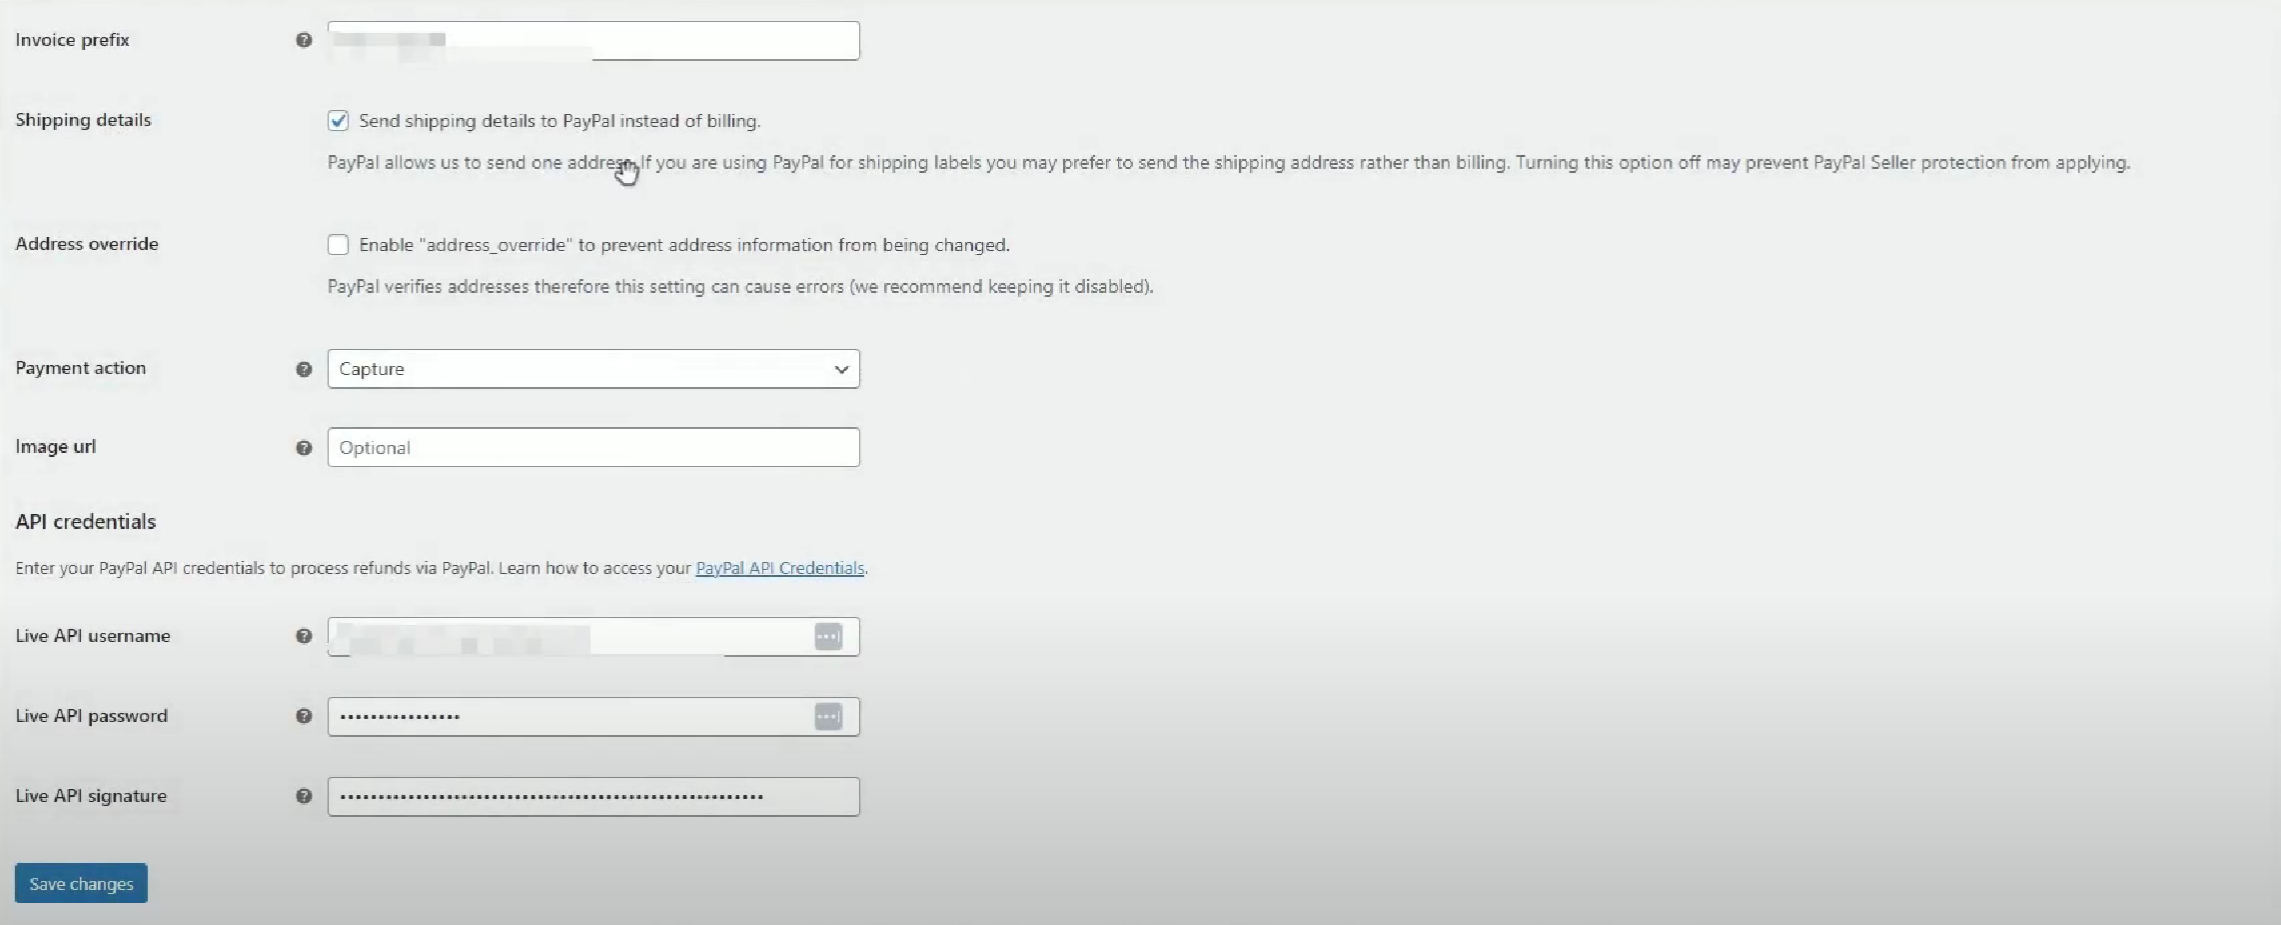The width and height of the screenshot is (2281, 925).
Task: Click the Live API signature field
Action: click(593, 796)
